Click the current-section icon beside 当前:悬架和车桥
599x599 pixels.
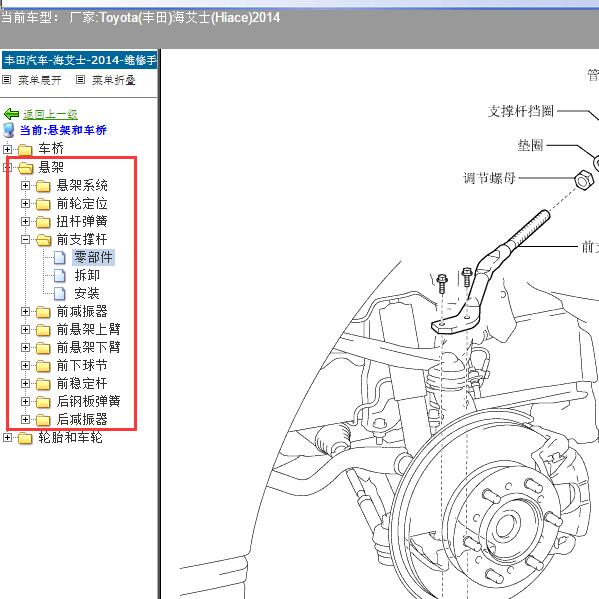tap(9, 130)
